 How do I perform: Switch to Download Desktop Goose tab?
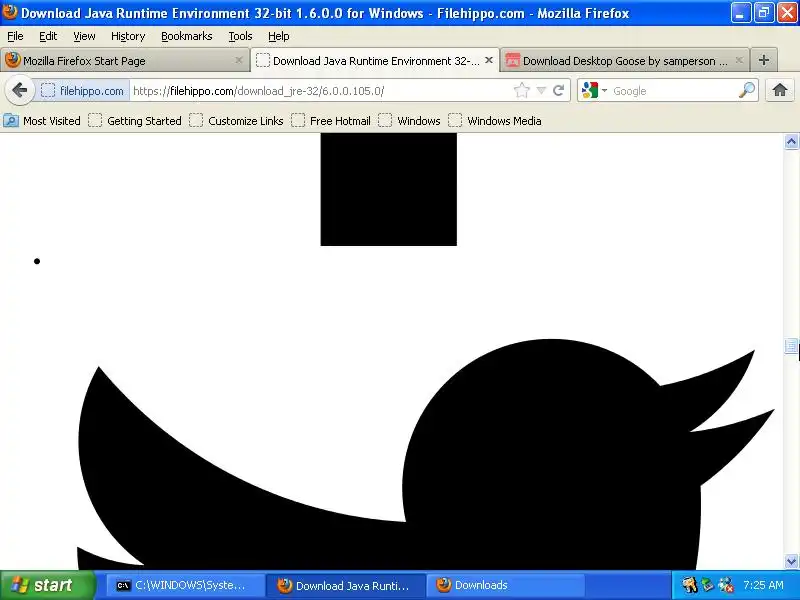(625, 60)
